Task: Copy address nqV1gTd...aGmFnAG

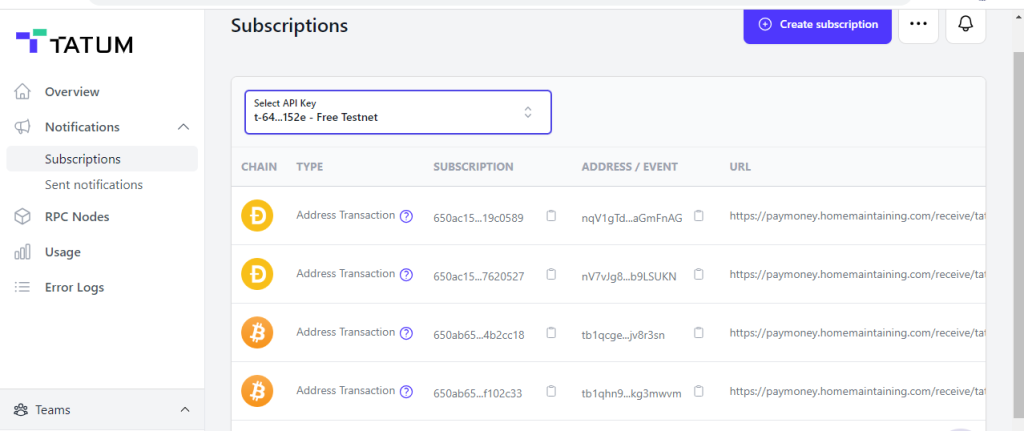Action: [699, 216]
